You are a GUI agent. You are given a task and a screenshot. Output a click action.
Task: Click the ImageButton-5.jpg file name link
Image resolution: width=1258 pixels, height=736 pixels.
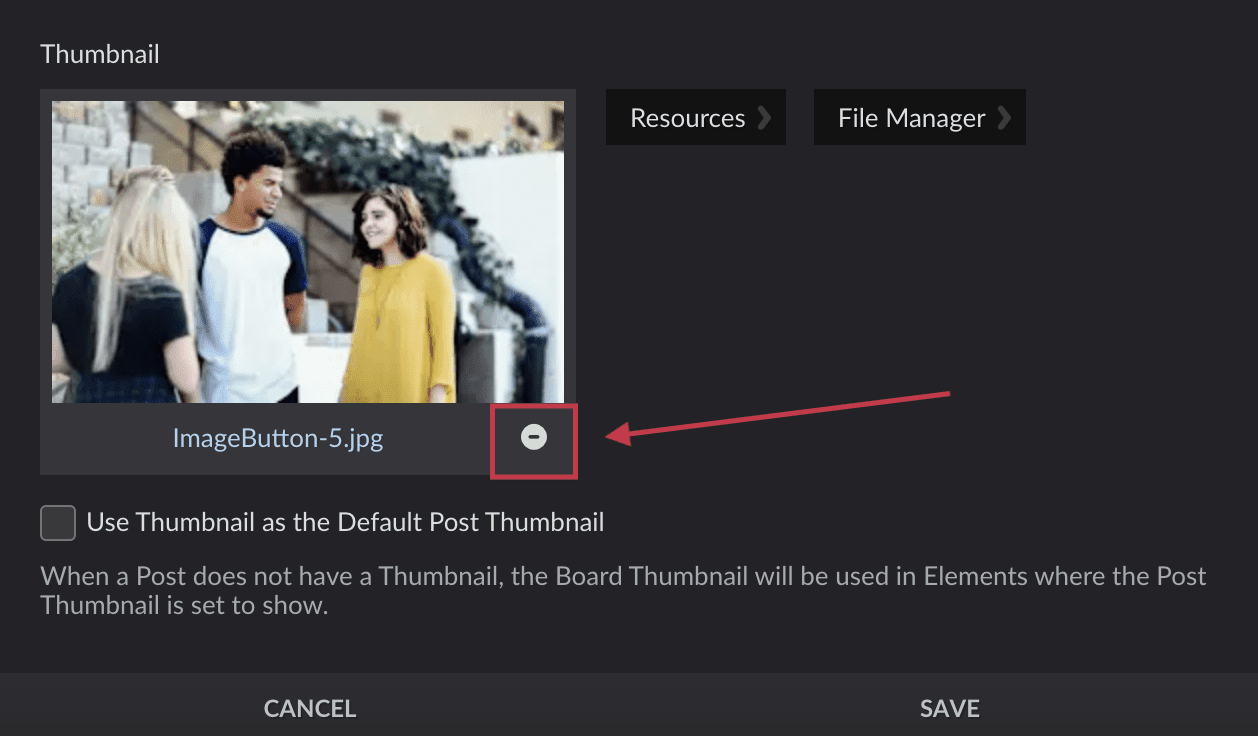[278, 438]
